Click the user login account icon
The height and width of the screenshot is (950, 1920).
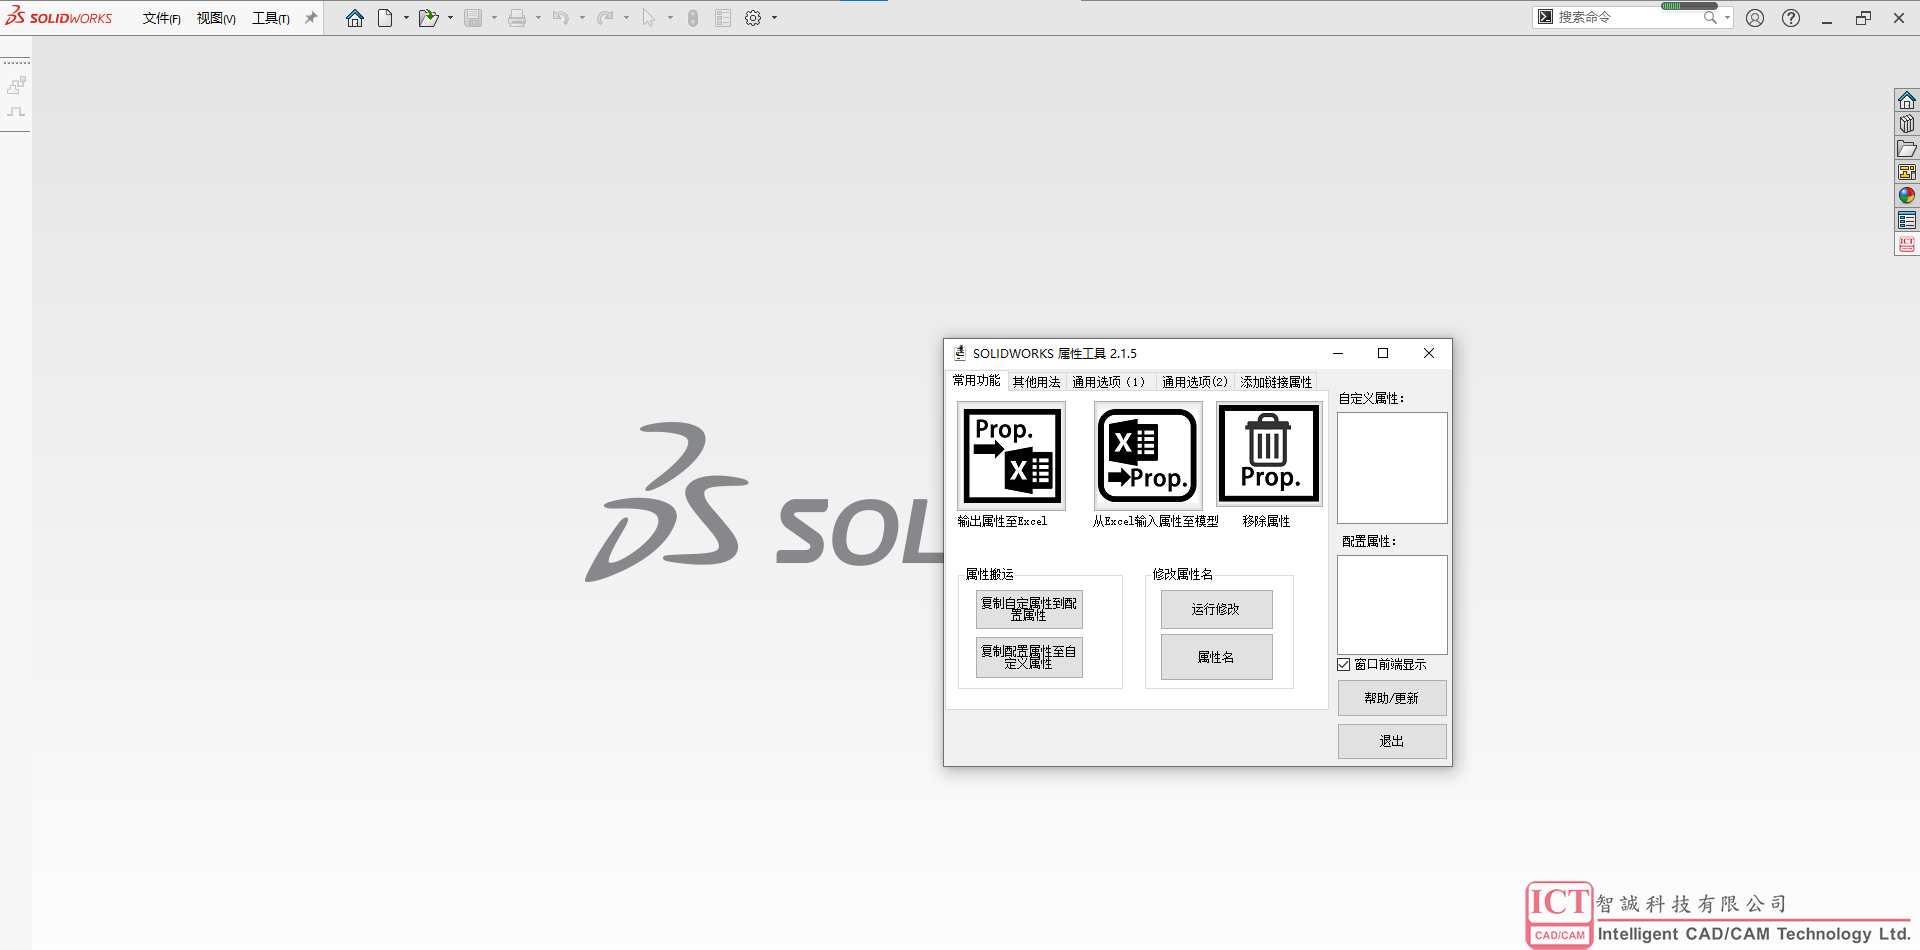(1755, 18)
